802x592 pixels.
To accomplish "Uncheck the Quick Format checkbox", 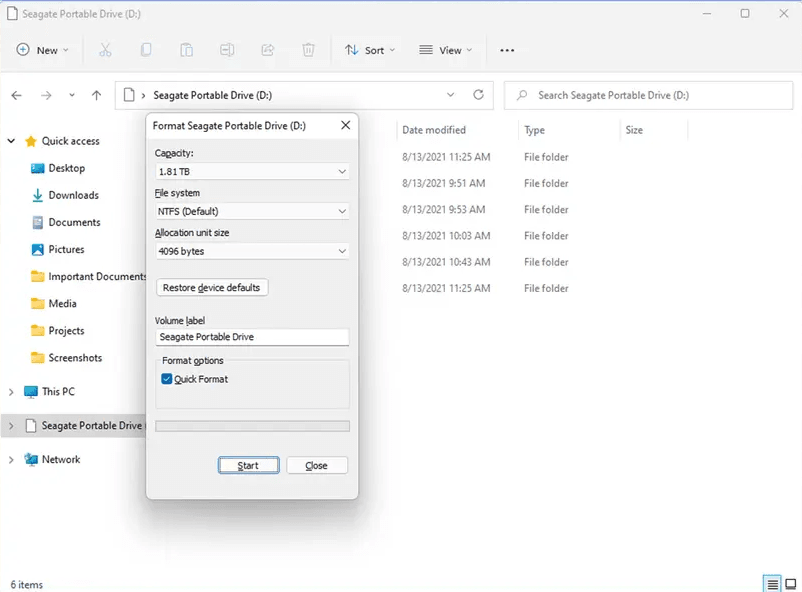I will [167, 379].
